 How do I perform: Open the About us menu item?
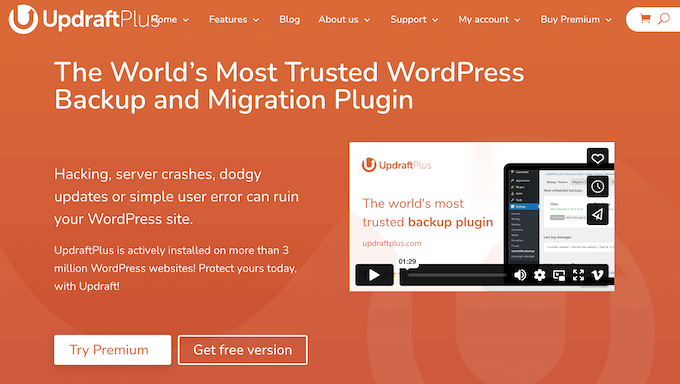338,20
